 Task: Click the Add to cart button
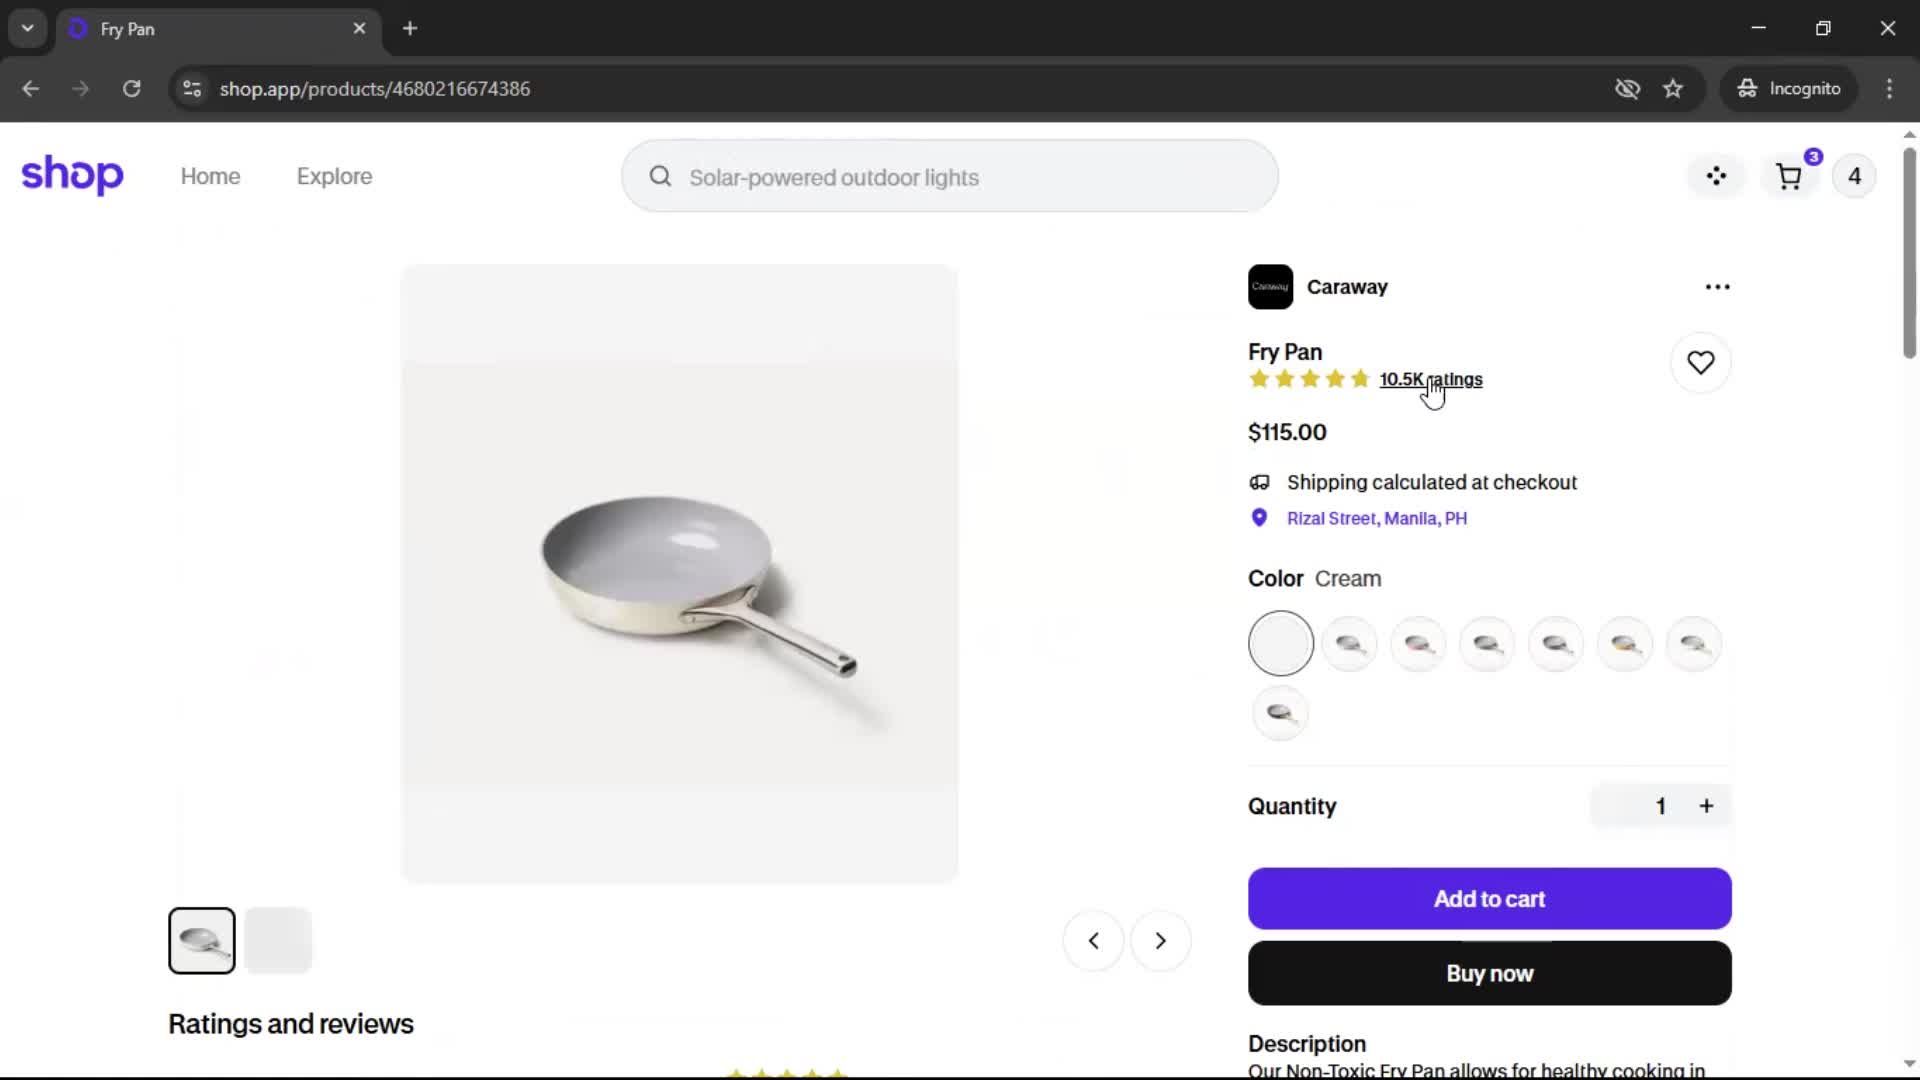pyautogui.click(x=1489, y=899)
